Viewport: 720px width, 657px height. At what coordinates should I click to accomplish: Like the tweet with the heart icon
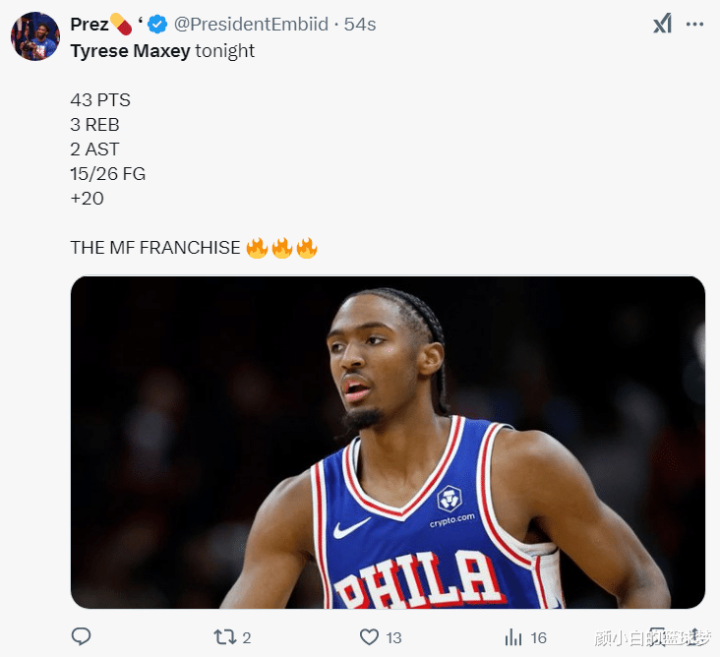coord(369,637)
